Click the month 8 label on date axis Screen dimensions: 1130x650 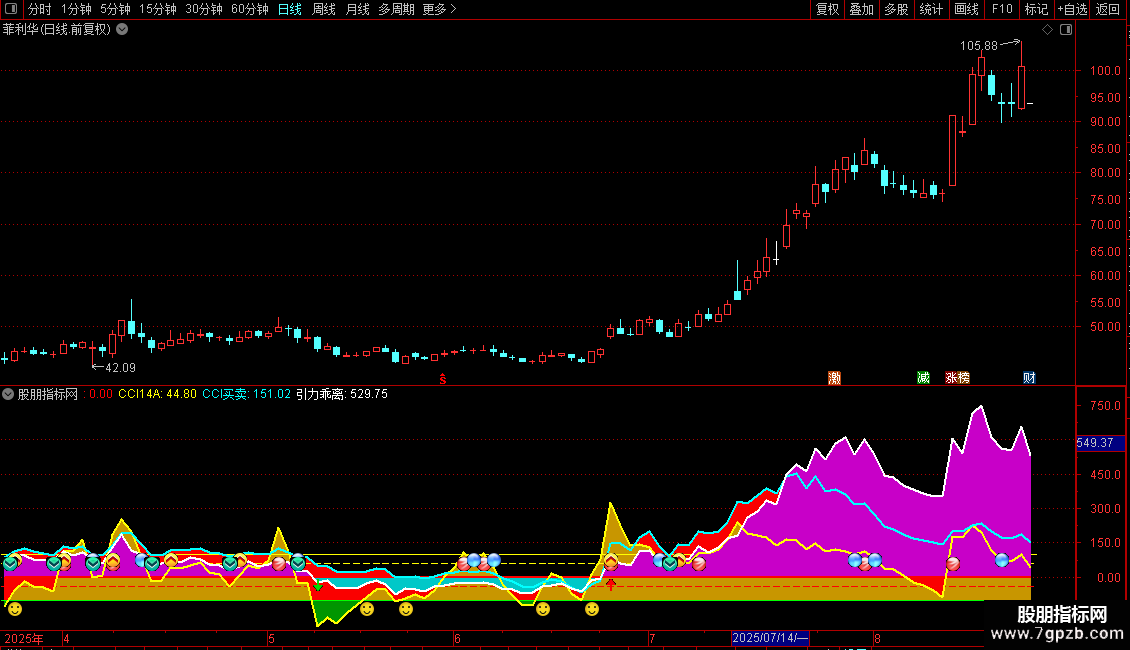coord(877,638)
